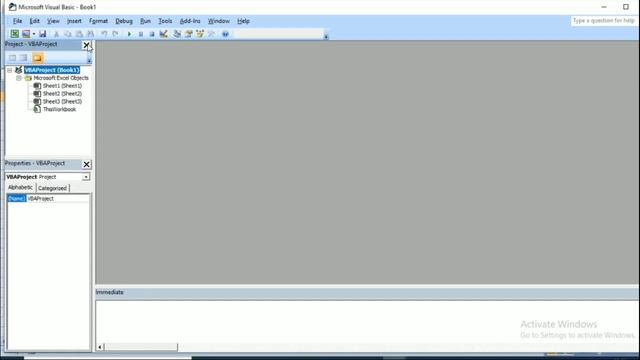
Task: Click the Break pause icon
Action: pyautogui.click(x=141, y=34)
